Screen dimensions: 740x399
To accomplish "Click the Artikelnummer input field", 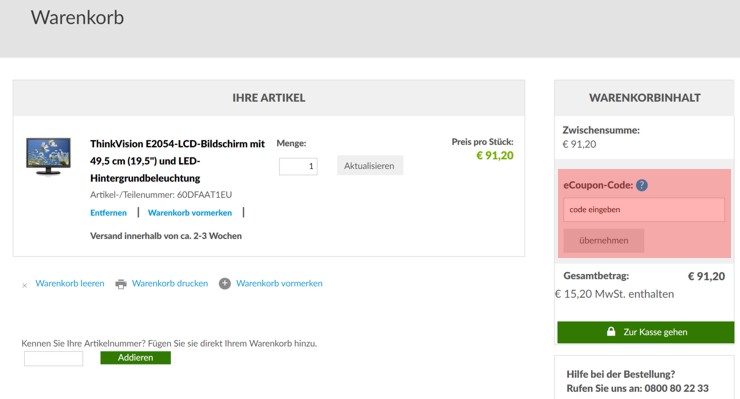I will tap(53, 358).
